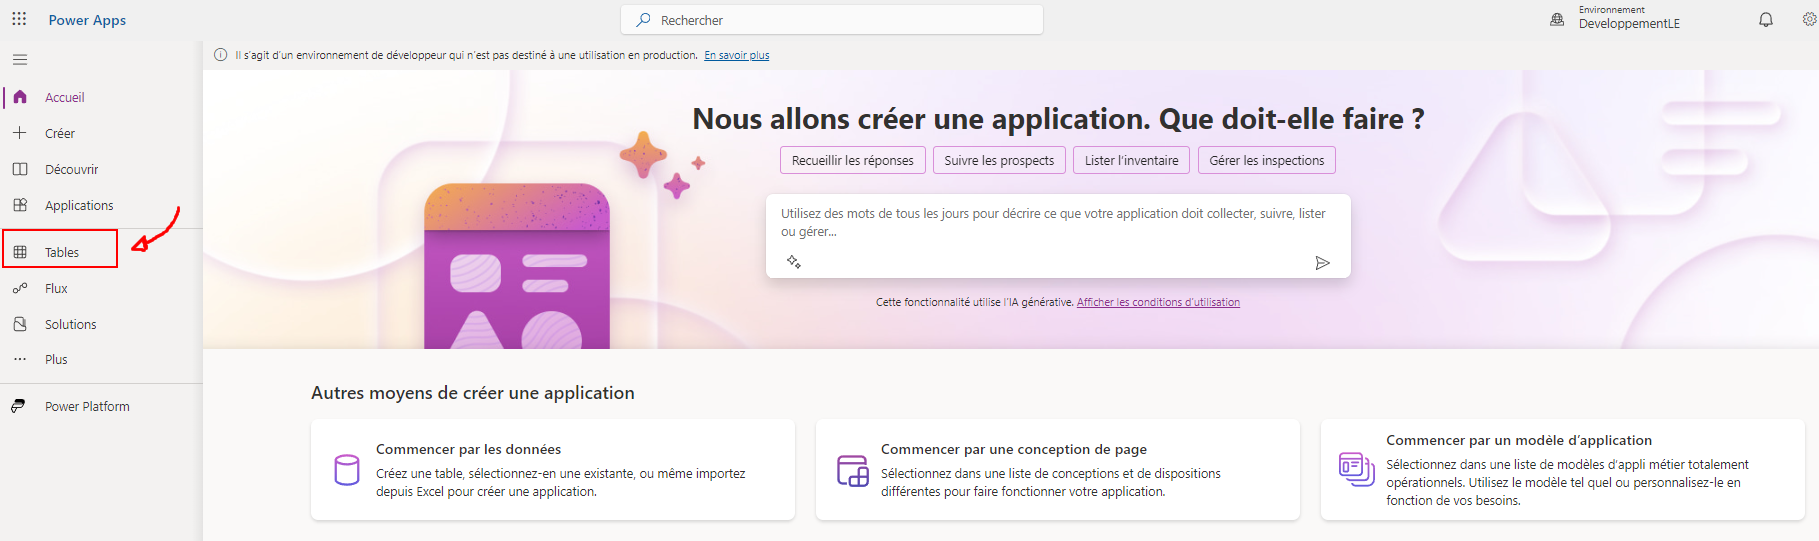
Task: Select Lister l'inventaire suggestion
Action: (1131, 160)
